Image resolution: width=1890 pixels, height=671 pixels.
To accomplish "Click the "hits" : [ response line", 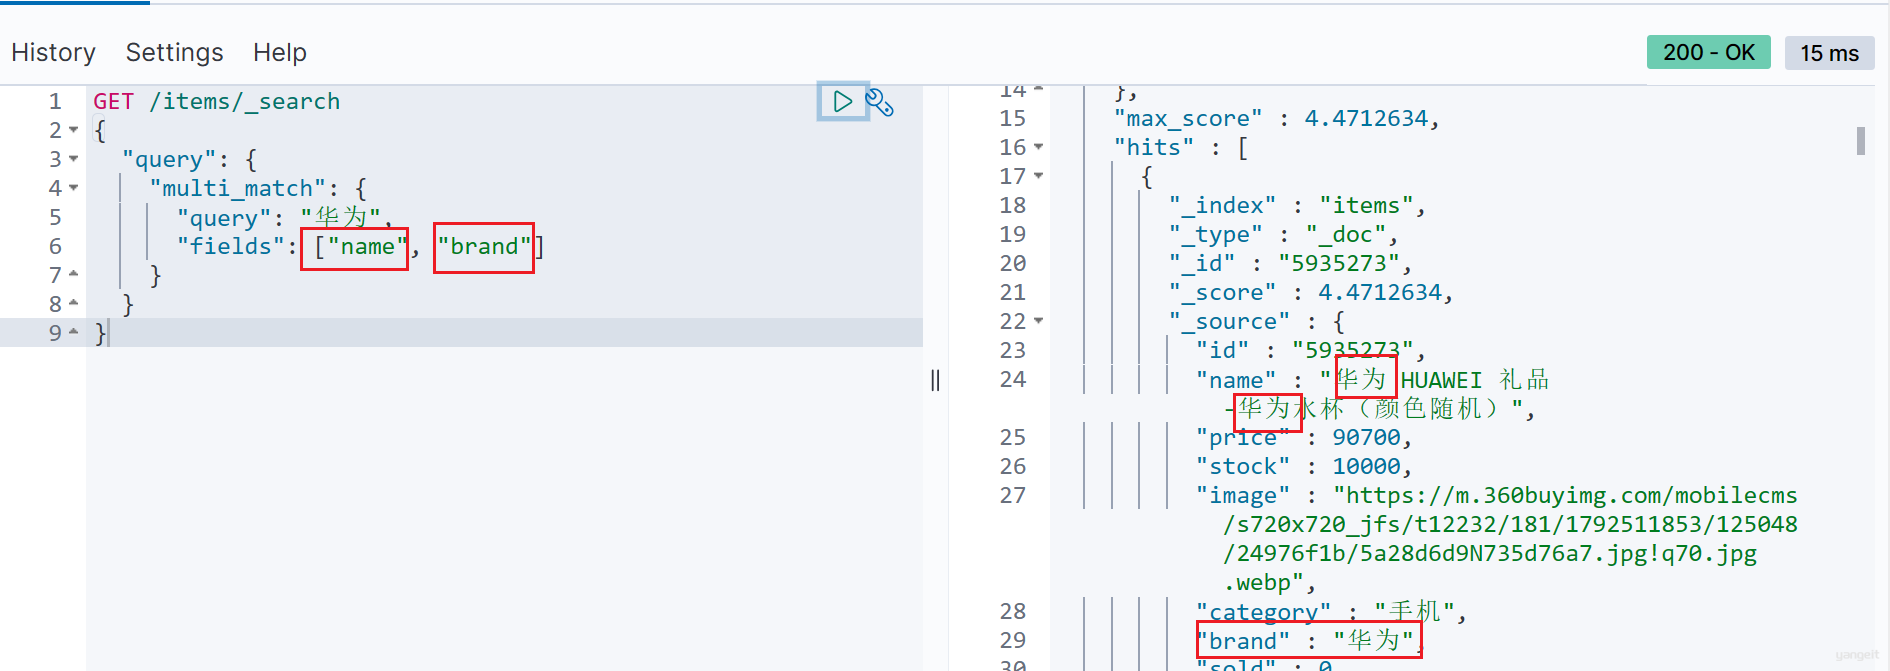I will pyautogui.click(x=1181, y=147).
